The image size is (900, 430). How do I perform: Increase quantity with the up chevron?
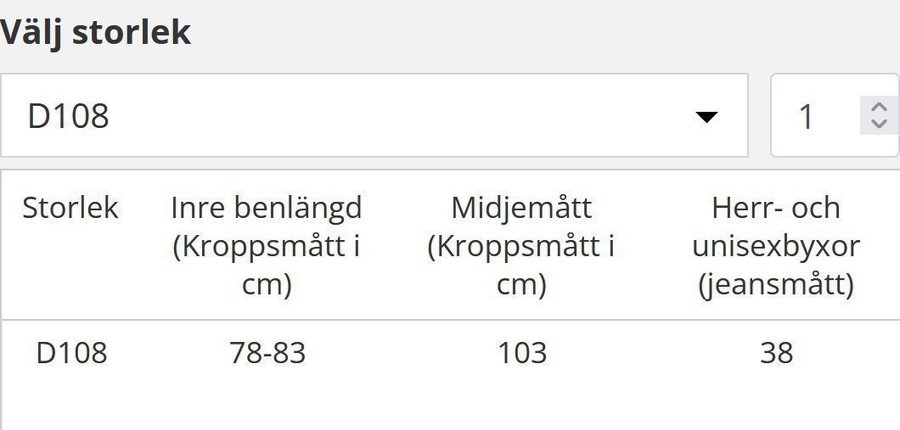pyautogui.click(x=879, y=108)
